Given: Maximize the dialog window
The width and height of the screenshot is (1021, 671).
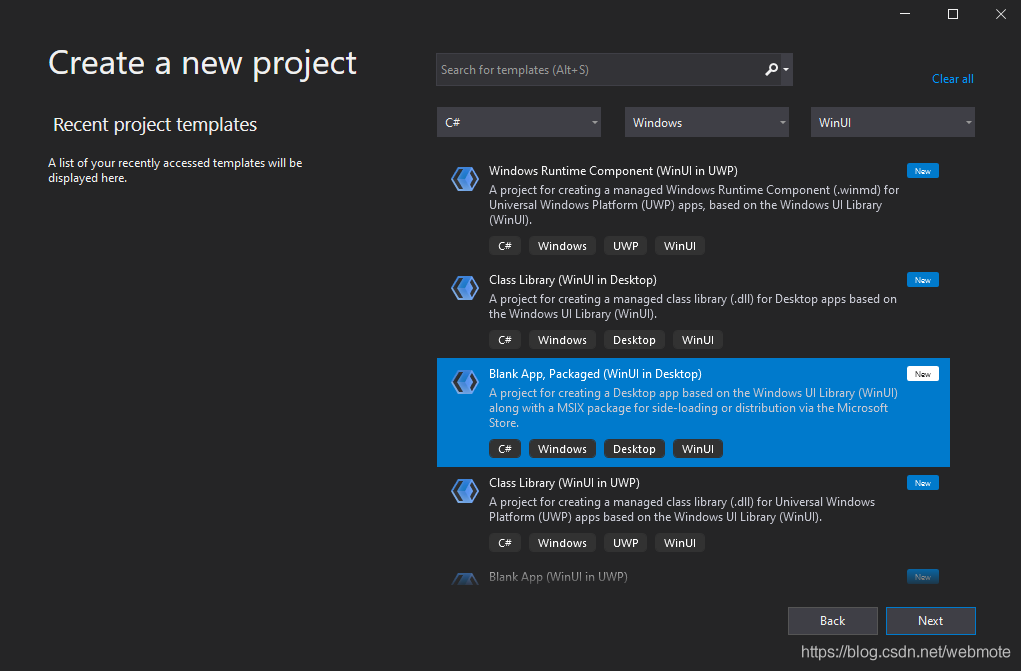Looking at the screenshot, I should coord(953,14).
